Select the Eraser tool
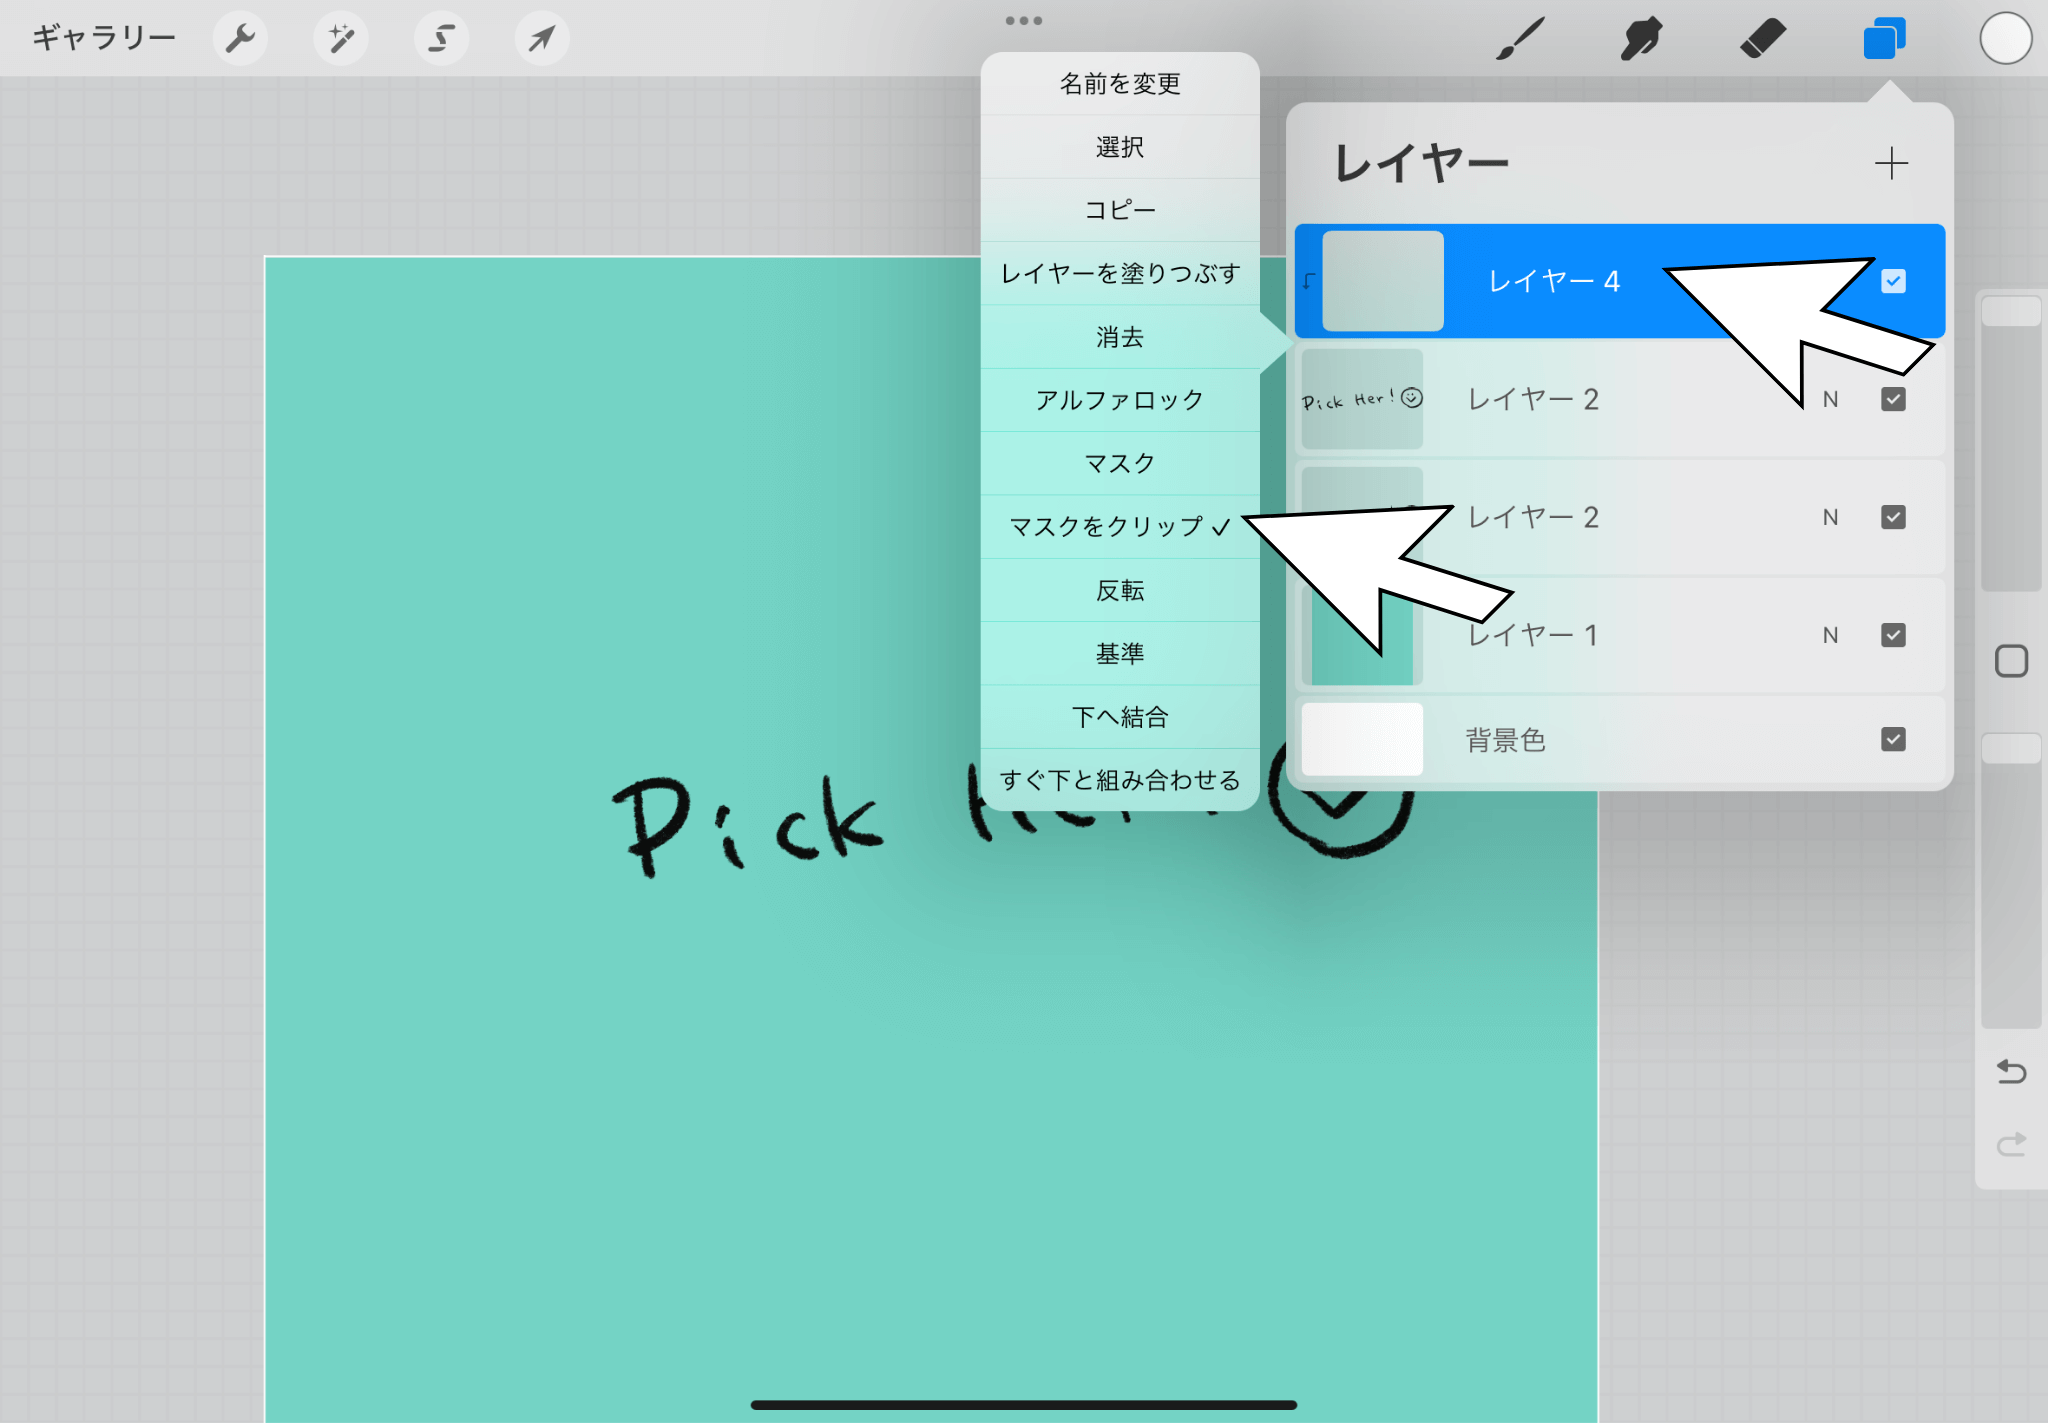2048x1423 pixels. pos(1762,39)
